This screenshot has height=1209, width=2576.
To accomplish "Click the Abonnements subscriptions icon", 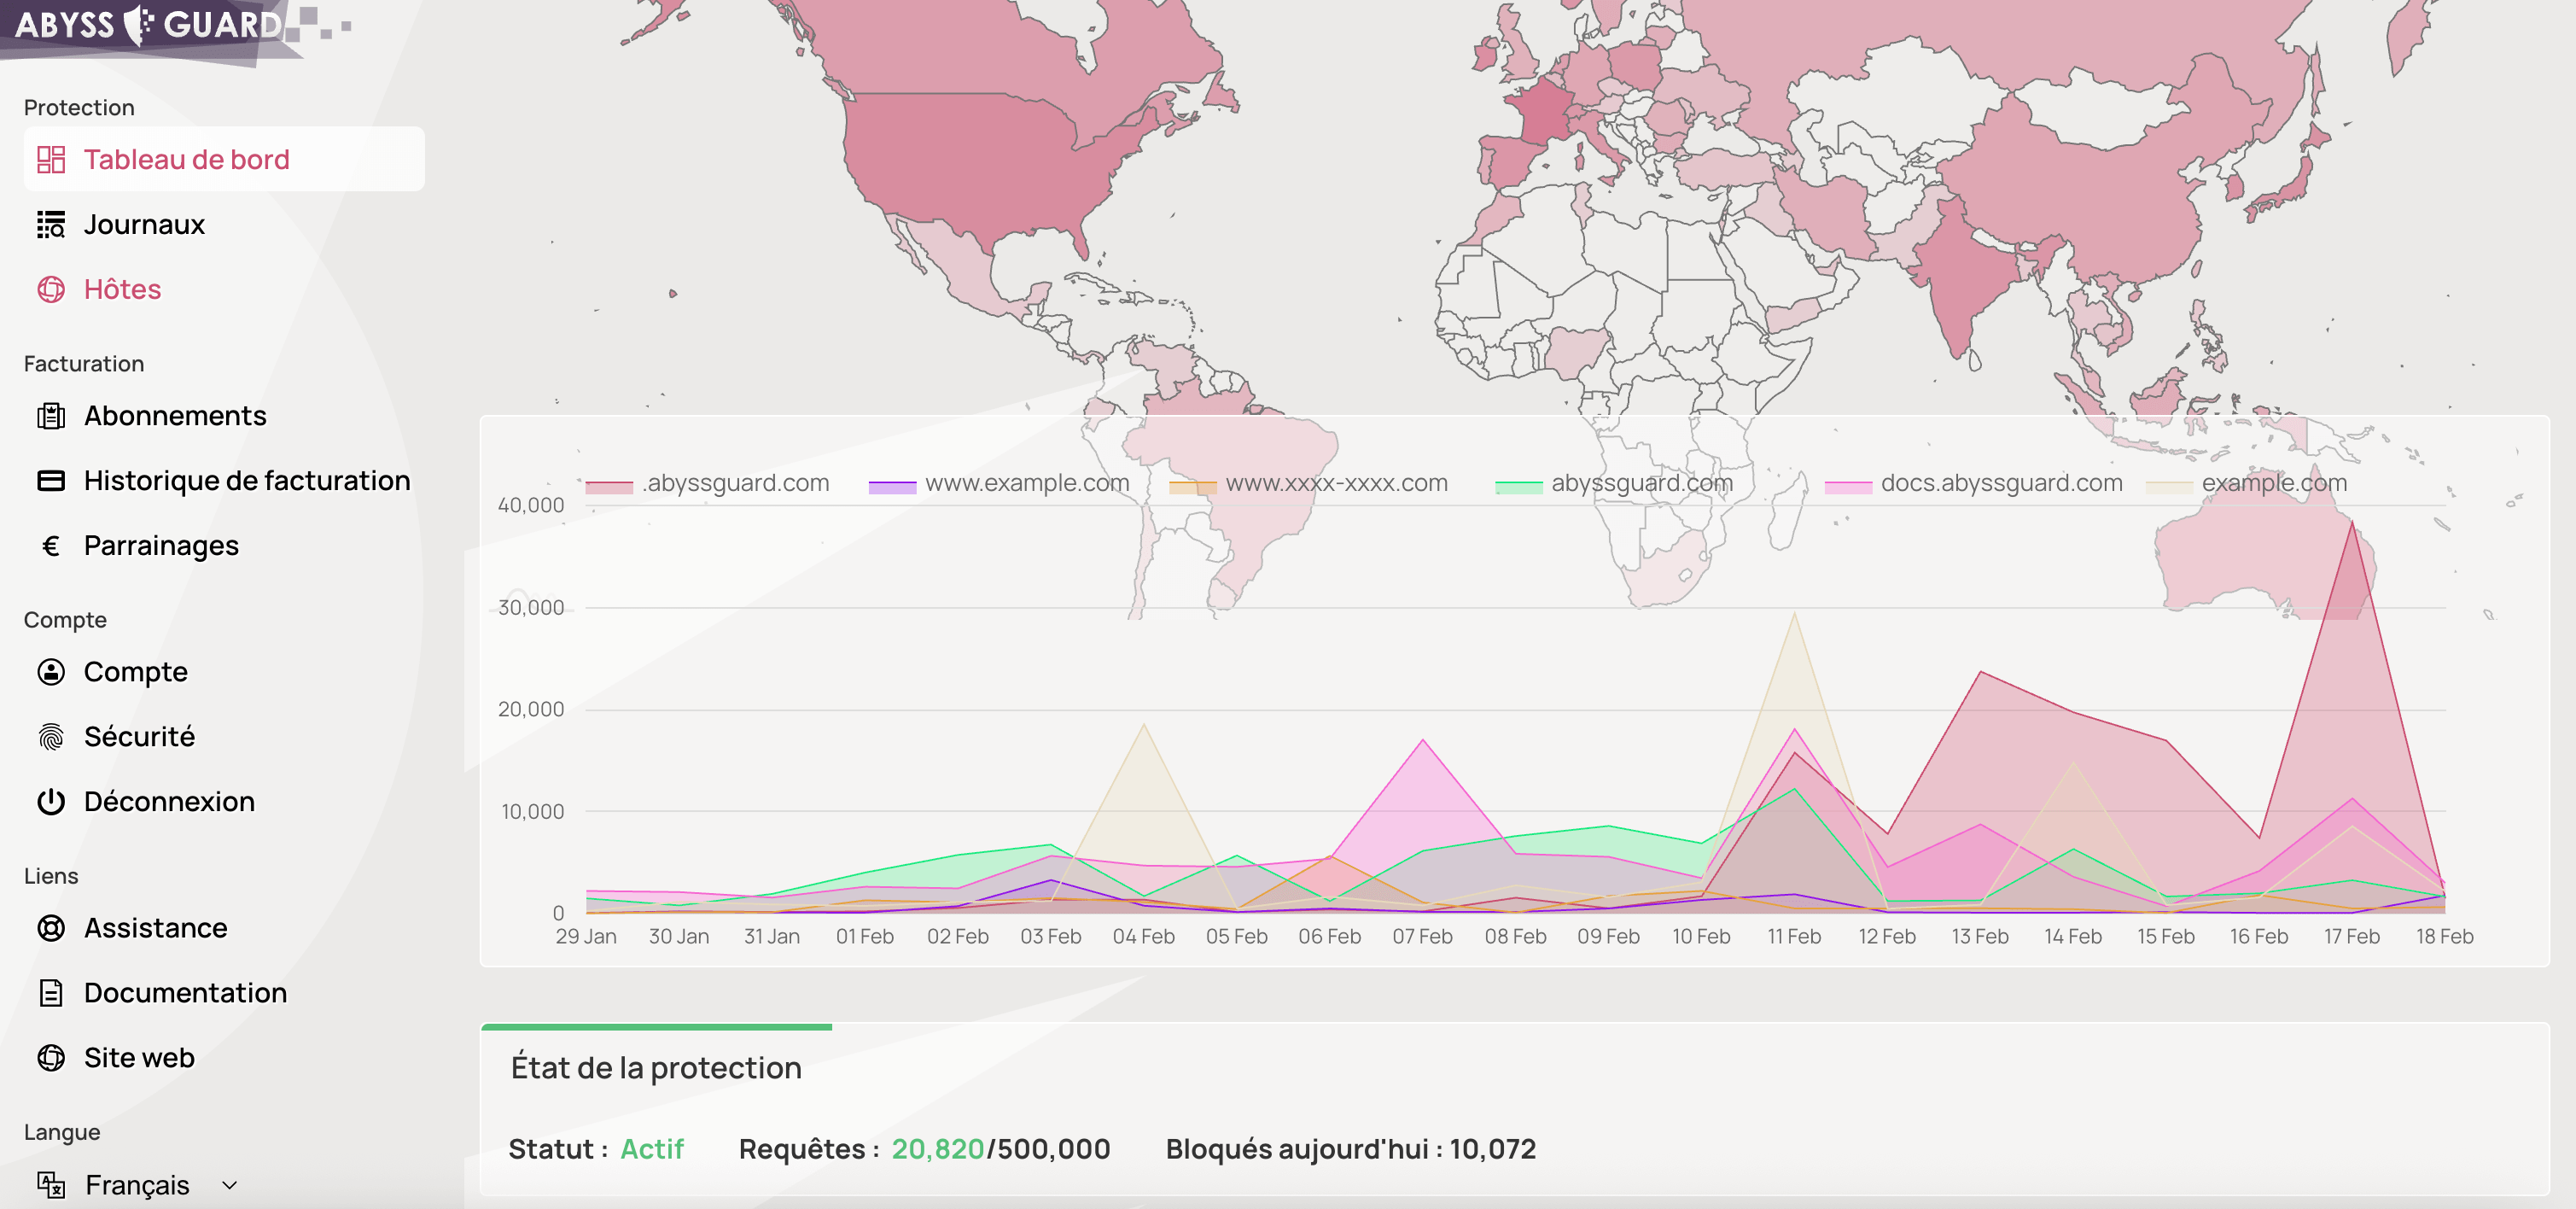I will pos(51,416).
